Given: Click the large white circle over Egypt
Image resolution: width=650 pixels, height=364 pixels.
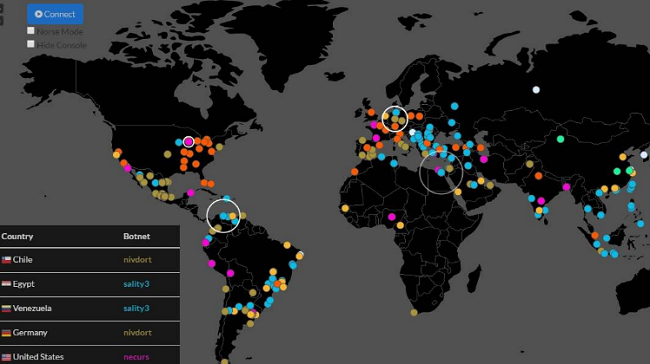Looking at the screenshot, I should (441, 172).
